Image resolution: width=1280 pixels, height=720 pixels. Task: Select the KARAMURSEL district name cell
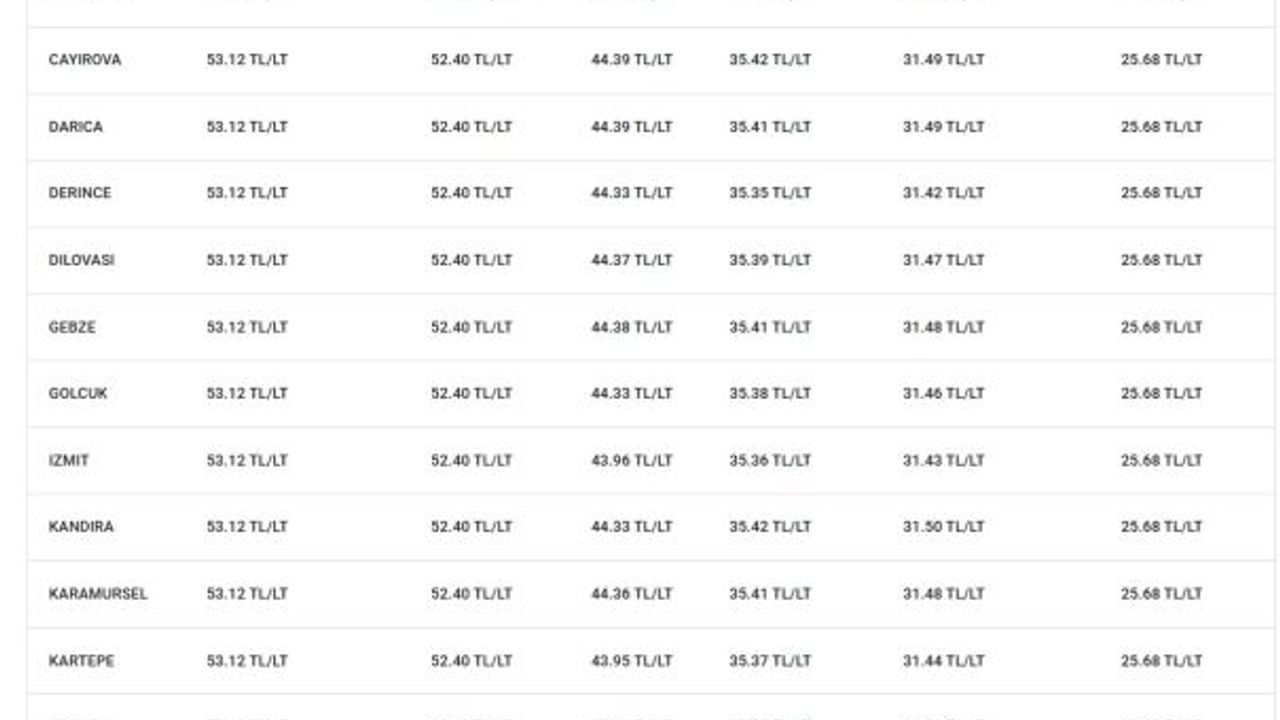(x=98, y=593)
